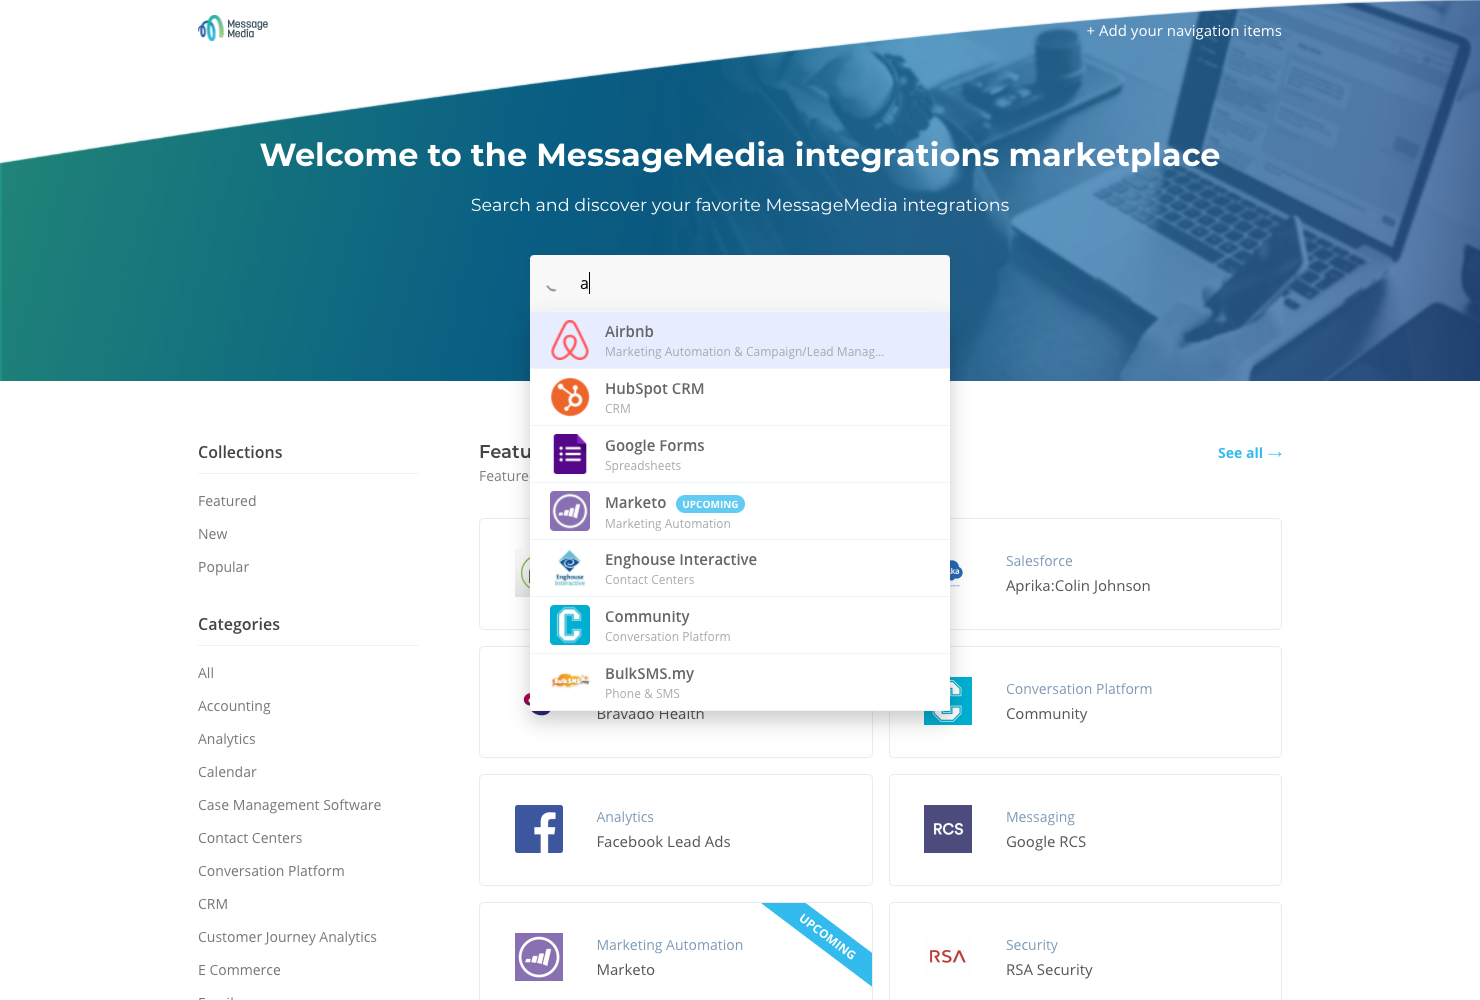Select the E Commerce category
Image resolution: width=1480 pixels, height=1000 pixels.
click(240, 970)
